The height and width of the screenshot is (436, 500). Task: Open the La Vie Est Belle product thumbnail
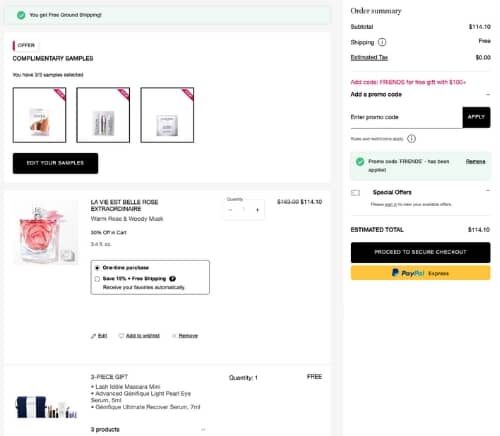pos(46,233)
